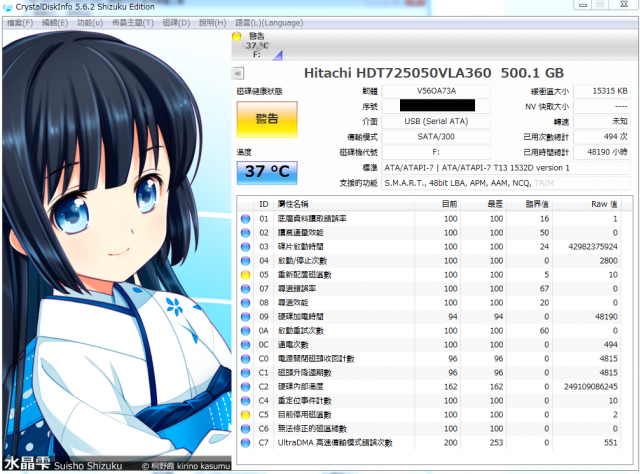640x474 pixels.
Task: Click the blue status icon for attribute 09
Action: 245,317
